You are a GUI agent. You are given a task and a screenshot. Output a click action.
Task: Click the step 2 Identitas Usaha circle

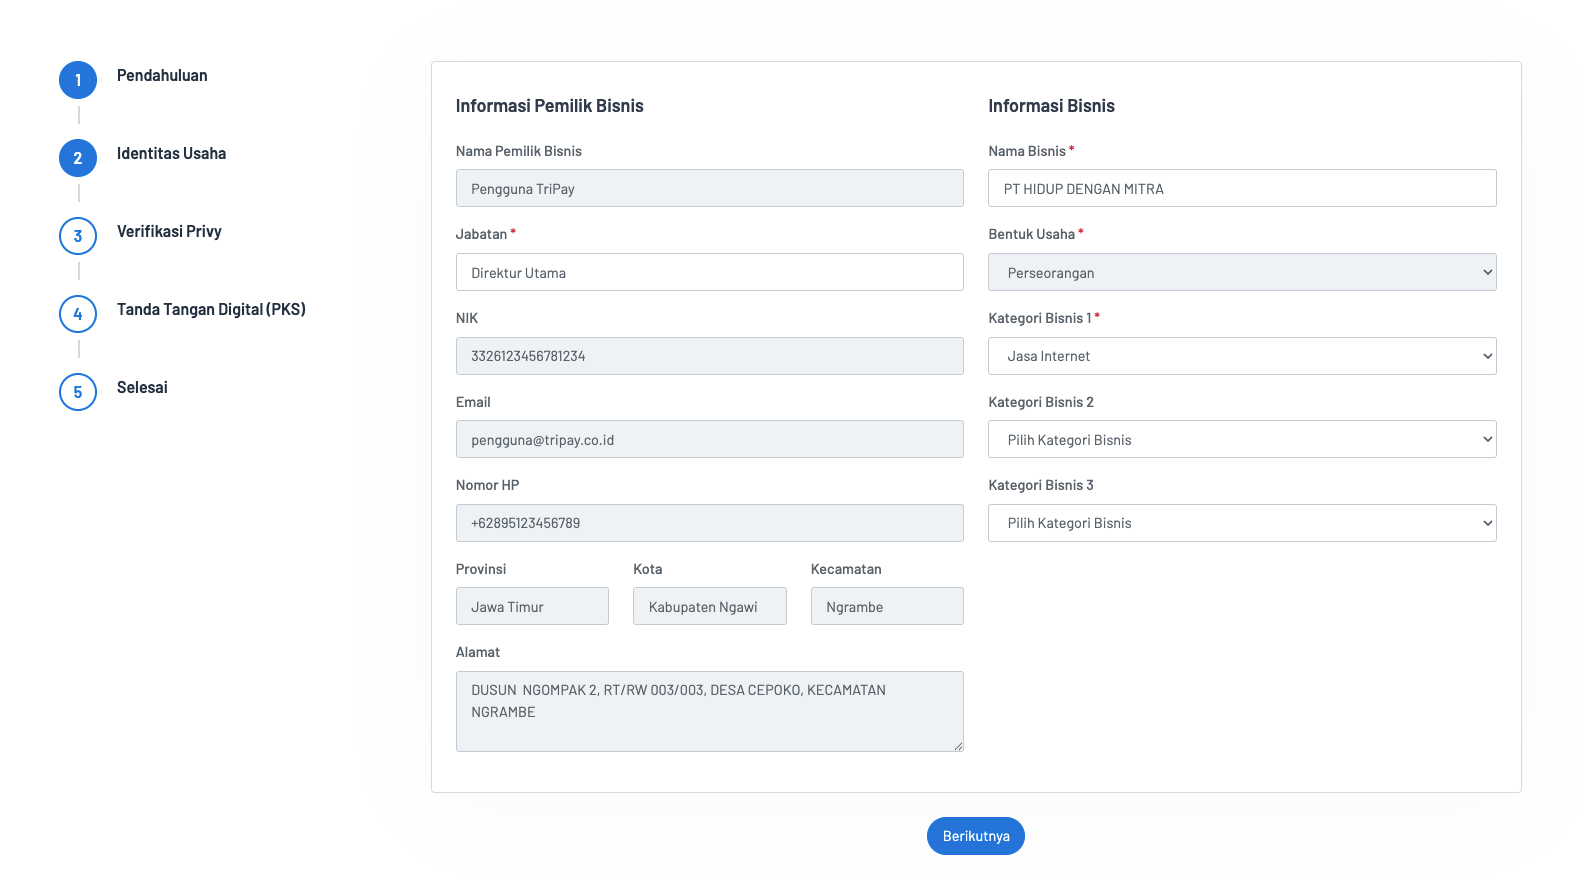click(x=78, y=158)
